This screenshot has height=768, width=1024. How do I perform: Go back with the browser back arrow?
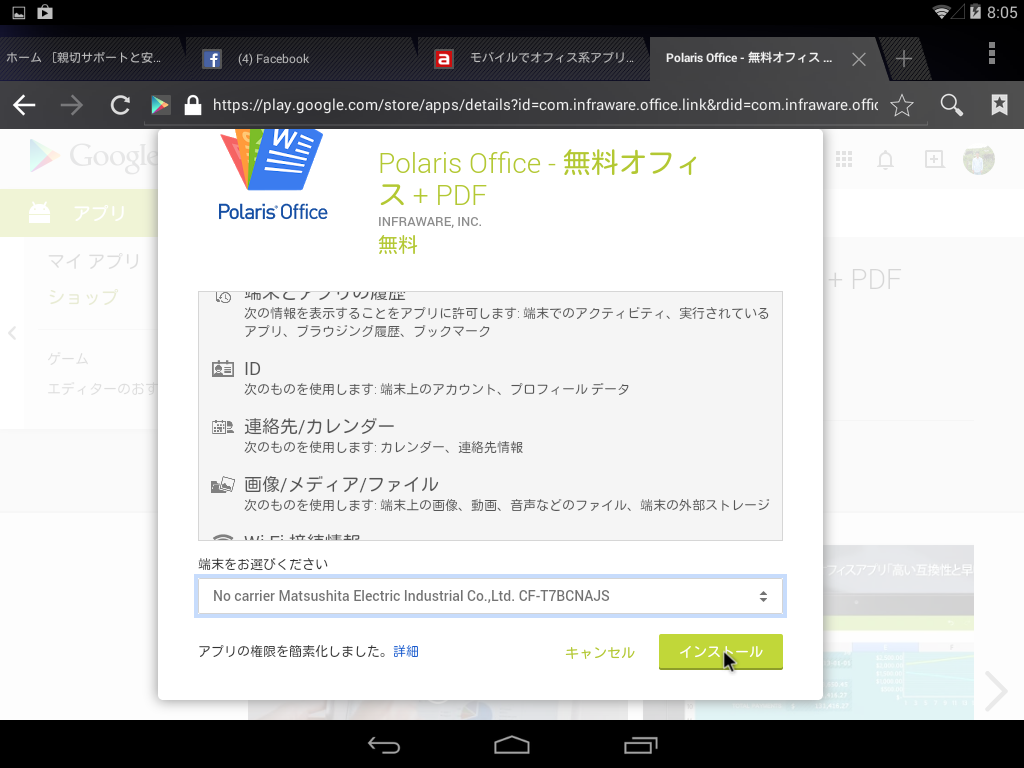pyautogui.click(x=25, y=105)
